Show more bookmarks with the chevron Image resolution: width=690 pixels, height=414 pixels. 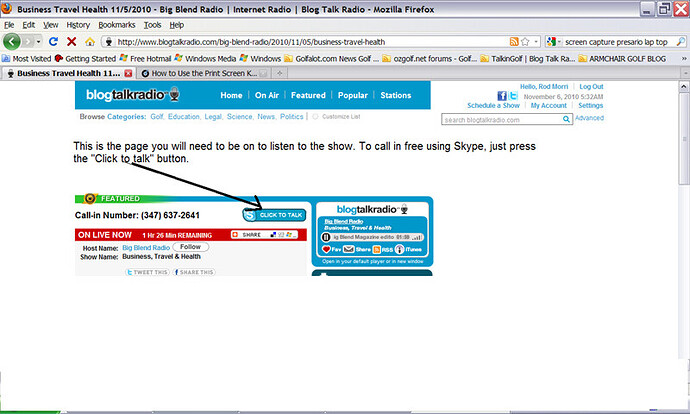click(684, 59)
